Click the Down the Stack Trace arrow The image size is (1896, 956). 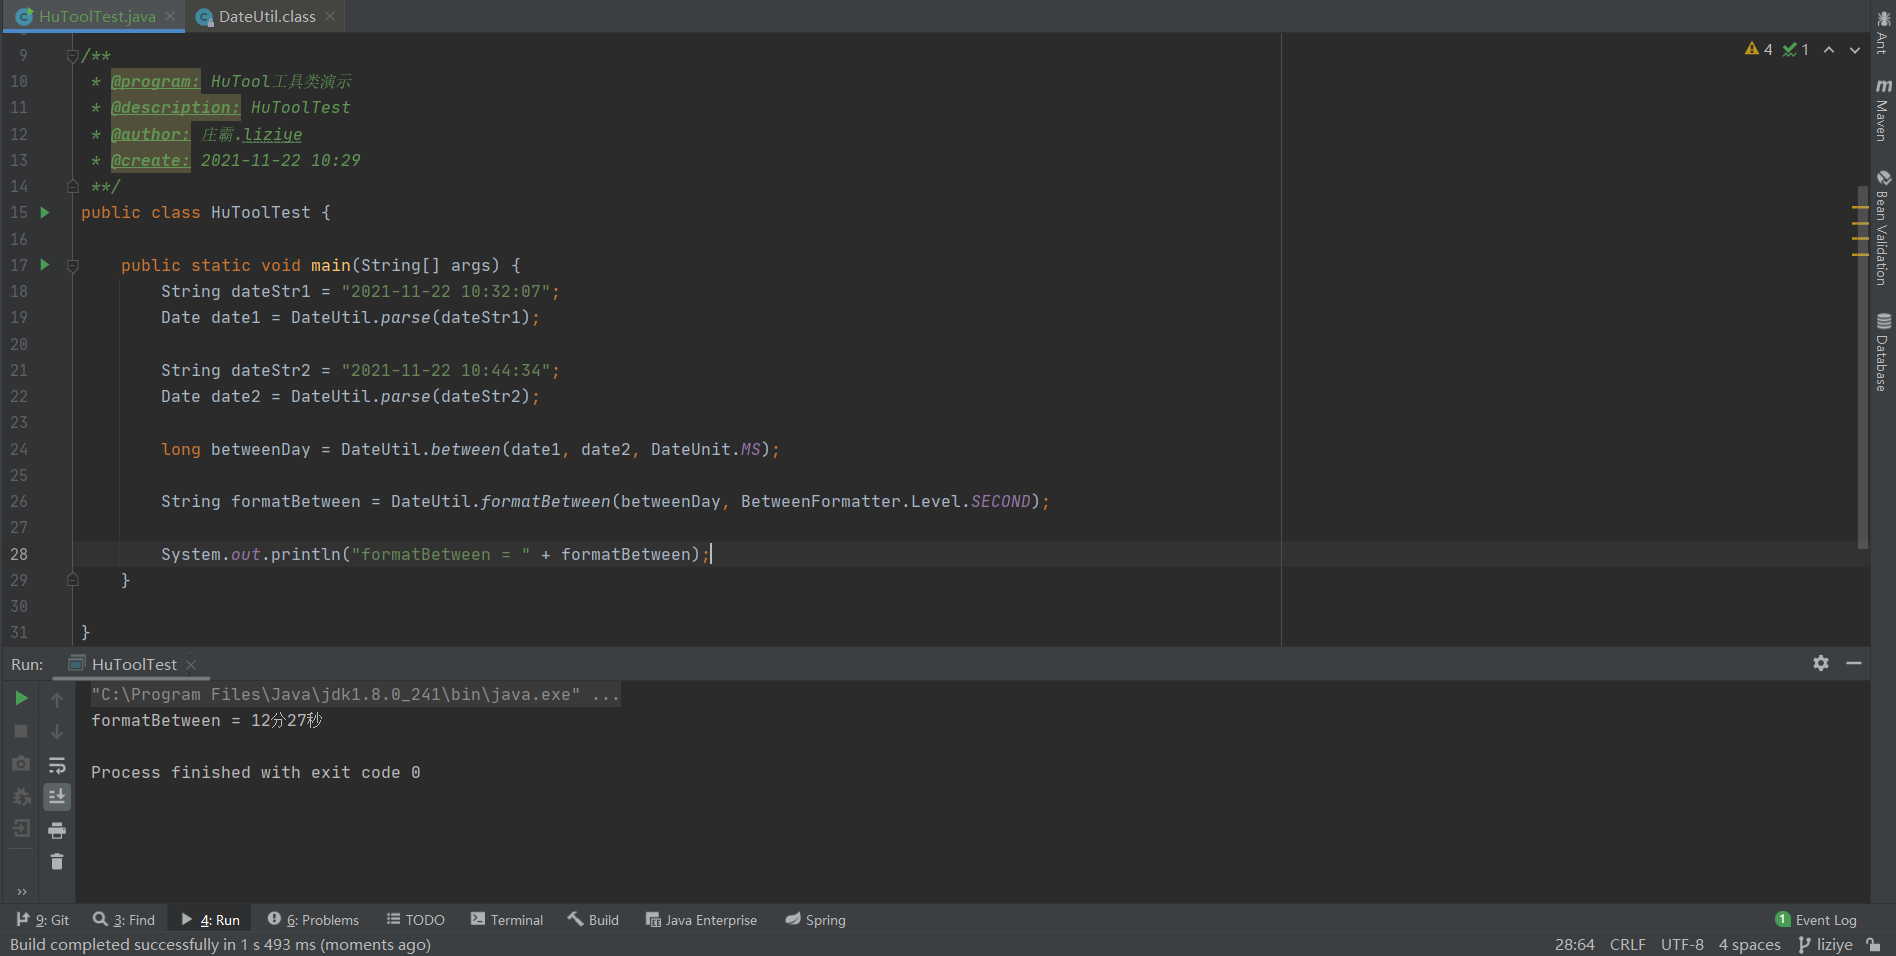pos(57,732)
